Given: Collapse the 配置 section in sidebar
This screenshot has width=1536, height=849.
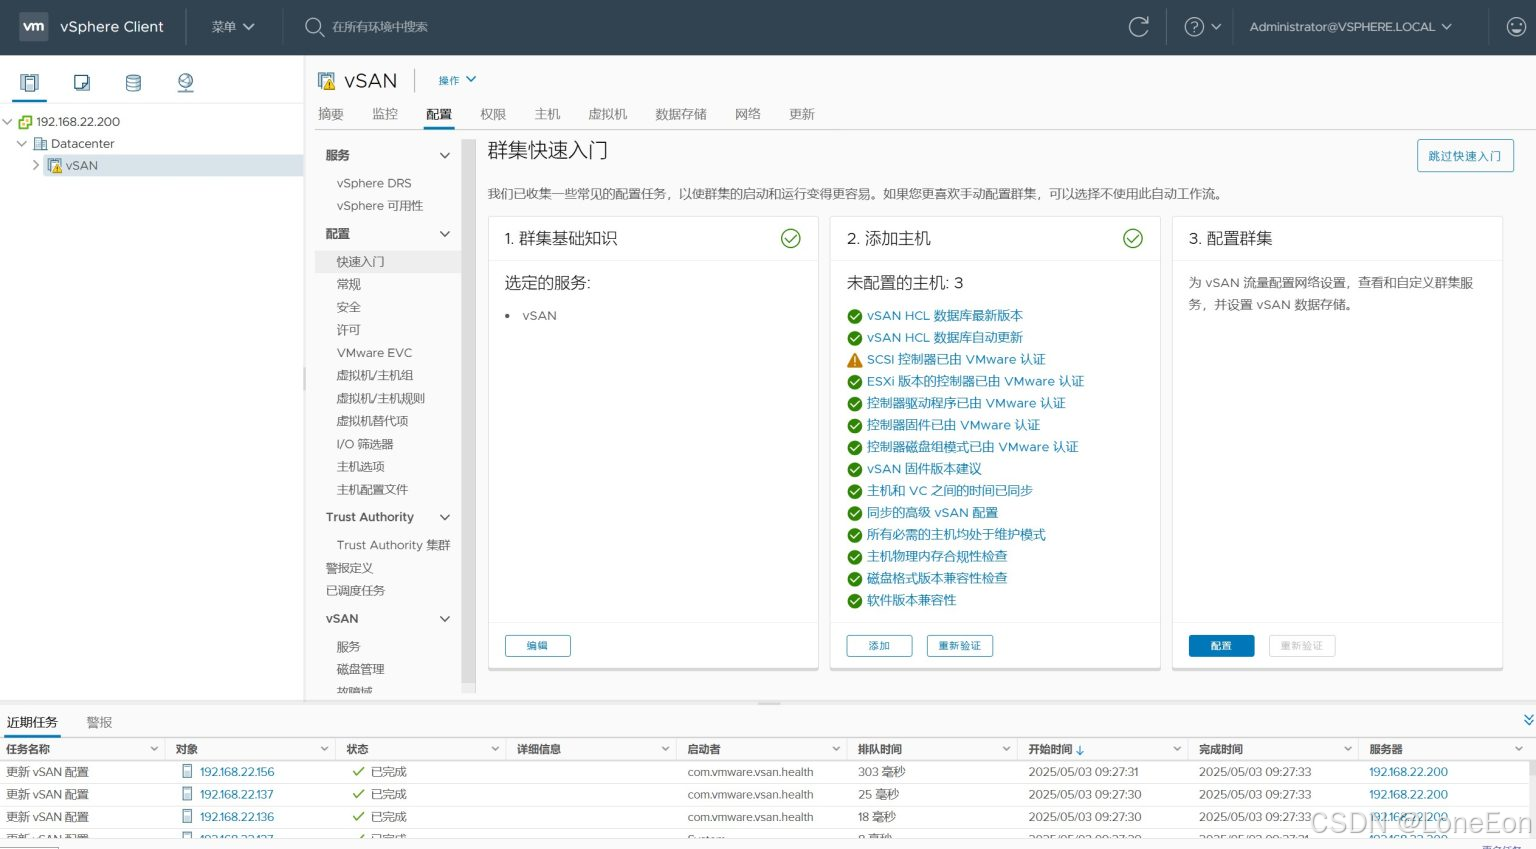Looking at the screenshot, I should click(445, 234).
